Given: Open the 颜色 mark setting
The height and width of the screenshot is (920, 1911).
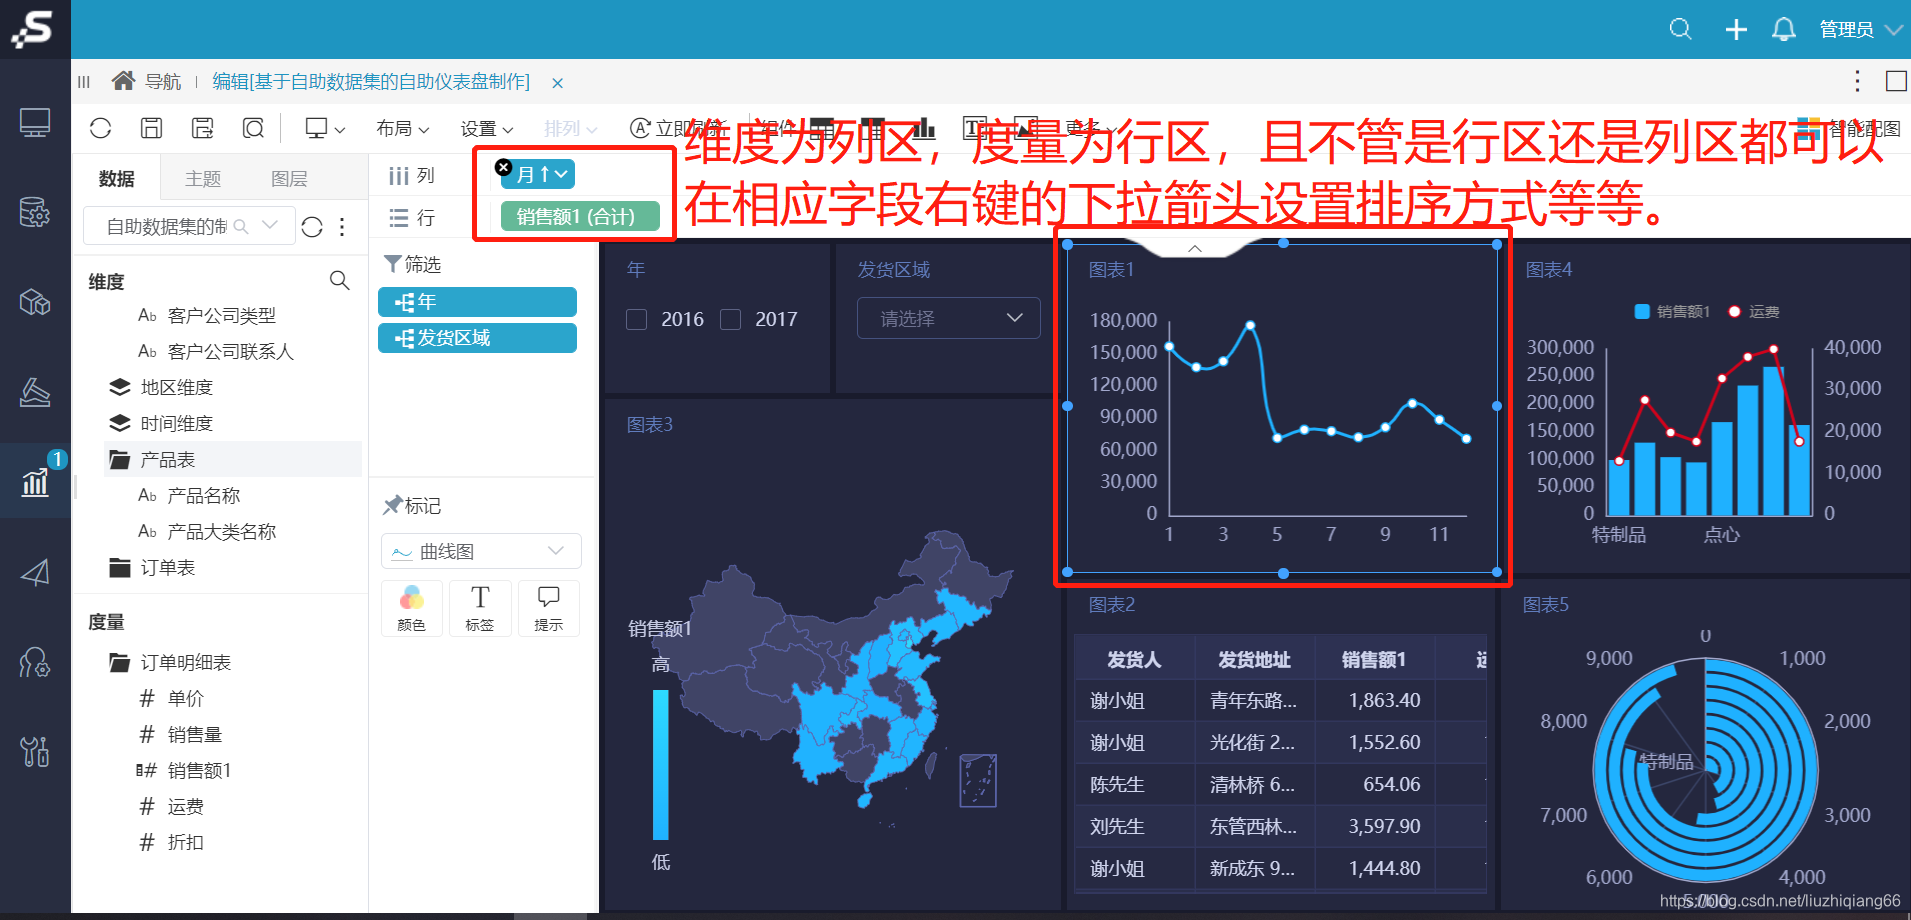Looking at the screenshot, I should click(x=412, y=608).
